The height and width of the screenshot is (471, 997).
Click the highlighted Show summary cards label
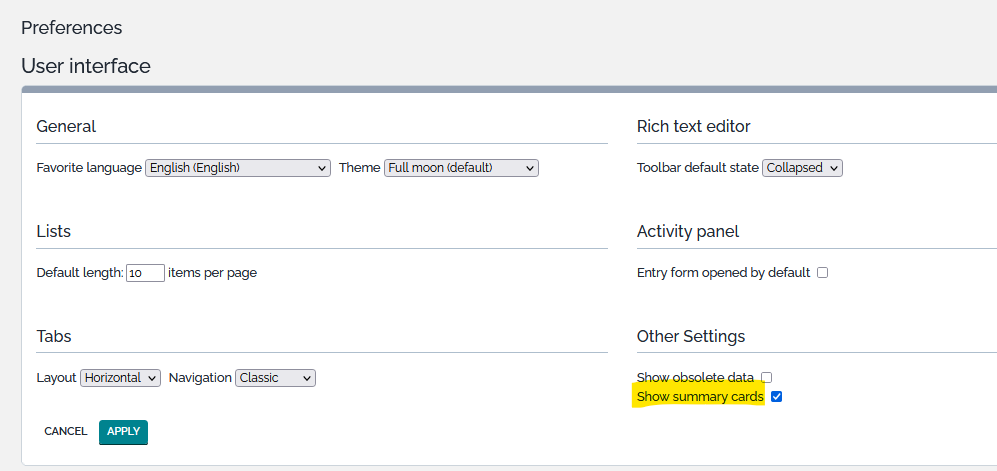click(x=700, y=397)
